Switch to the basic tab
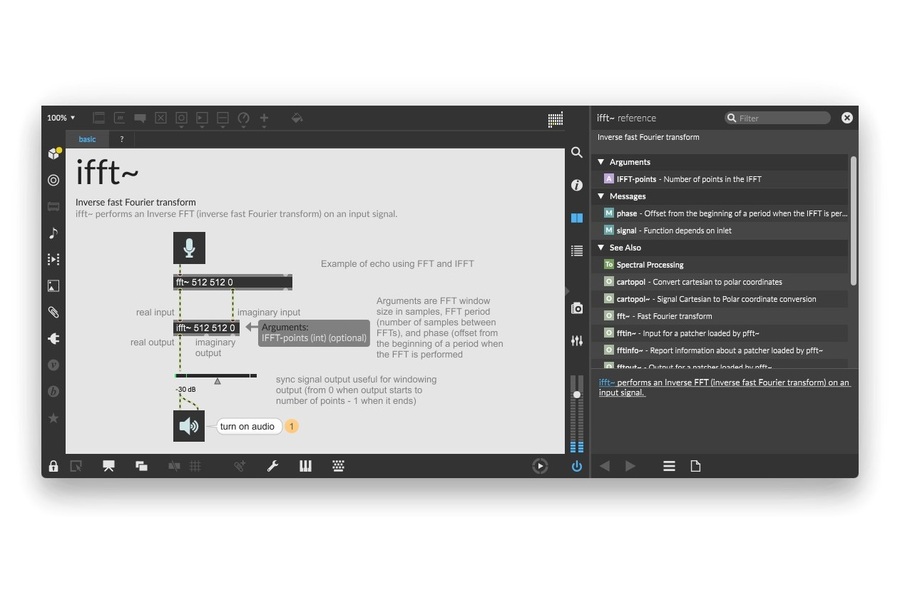900x608 pixels. click(x=87, y=139)
